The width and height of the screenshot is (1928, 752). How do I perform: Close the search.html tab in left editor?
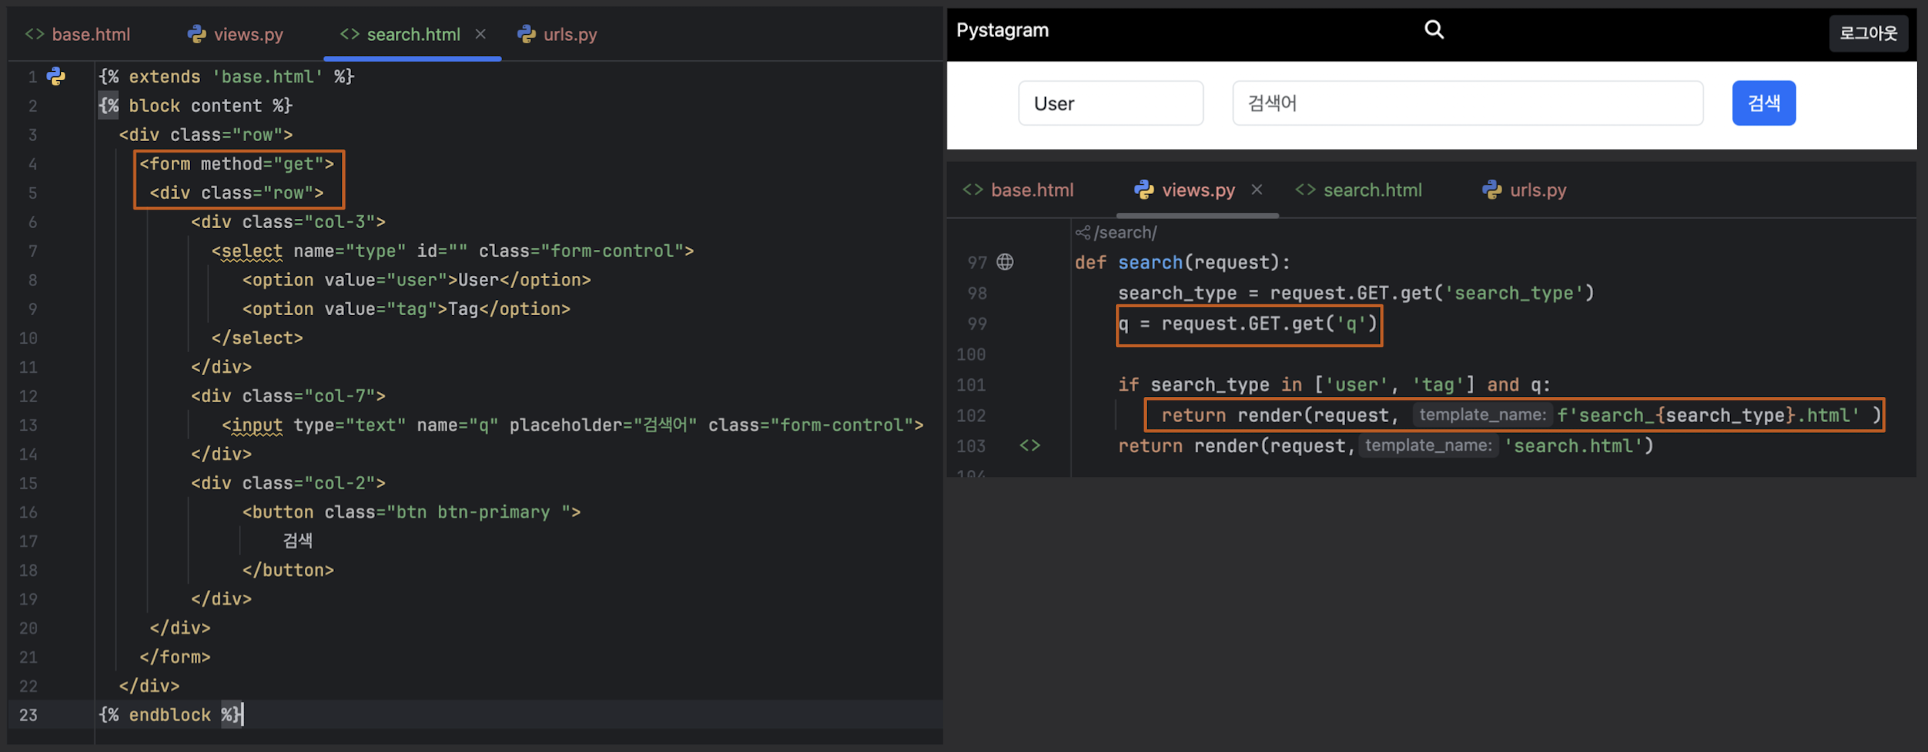pos(481,34)
